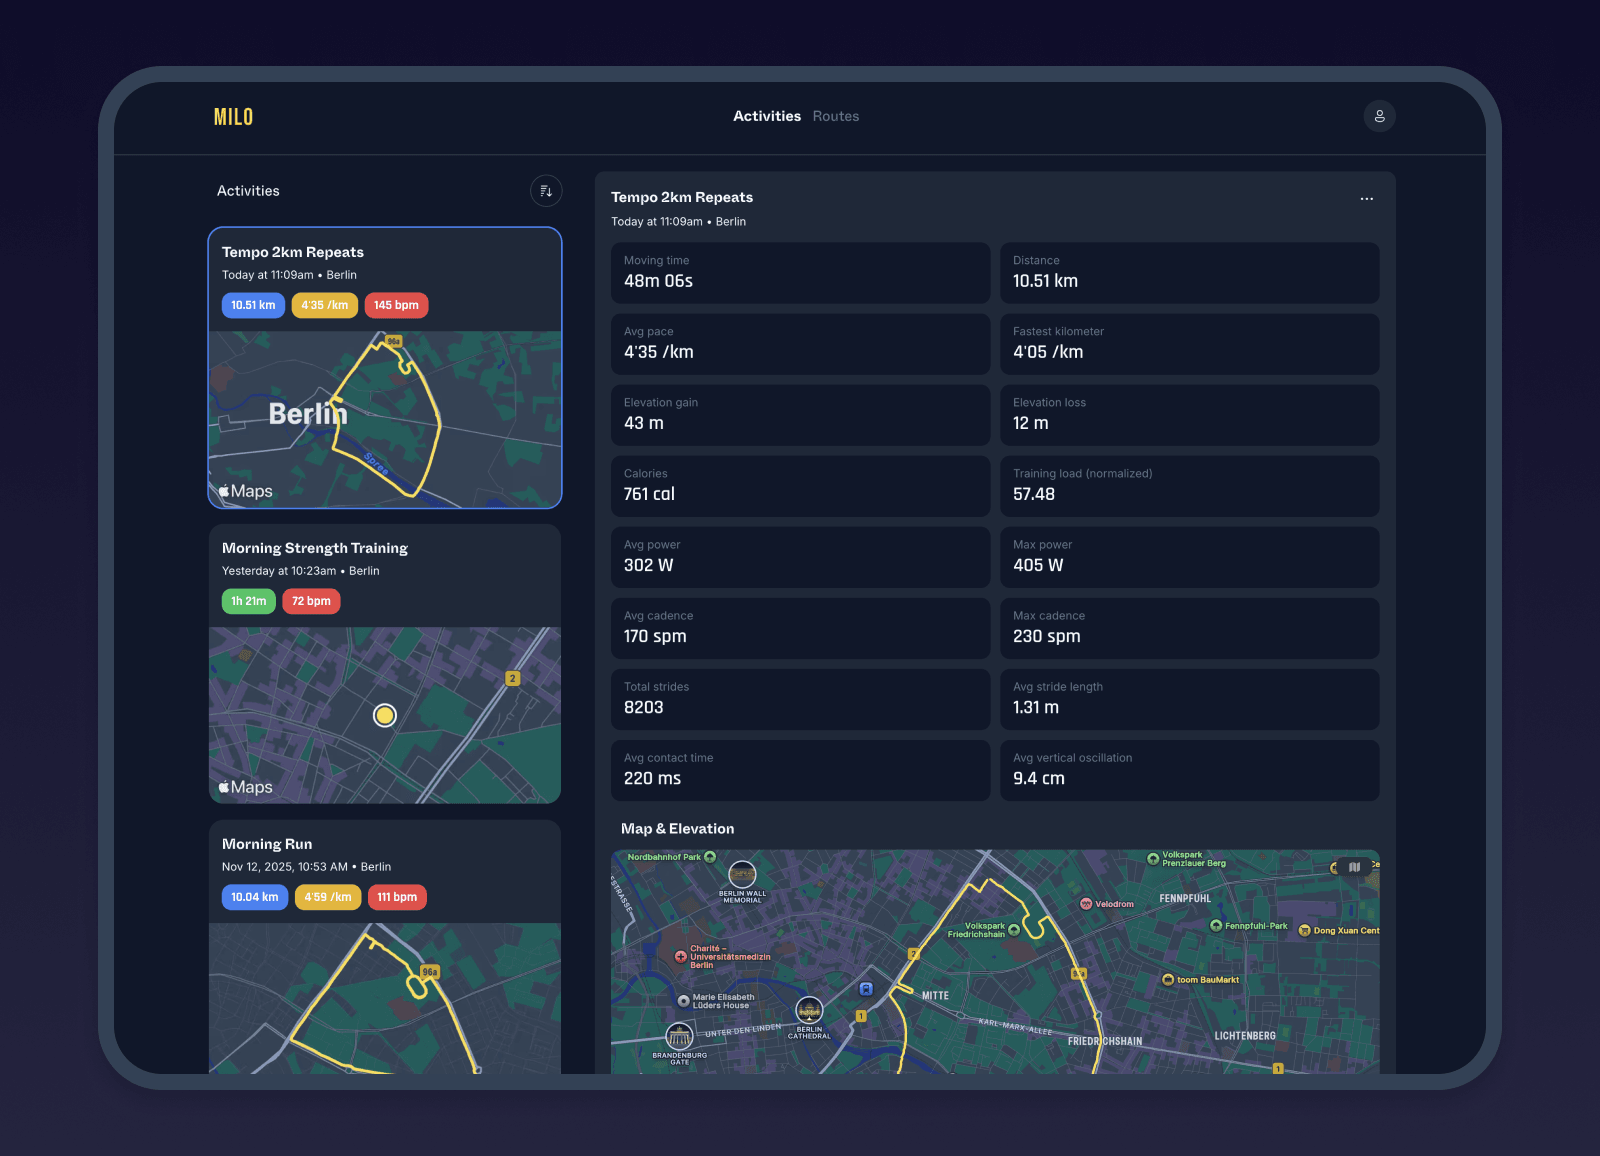Click the Velodrom map pin
This screenshot has height=1156, width=1600.
(1086, 904)
